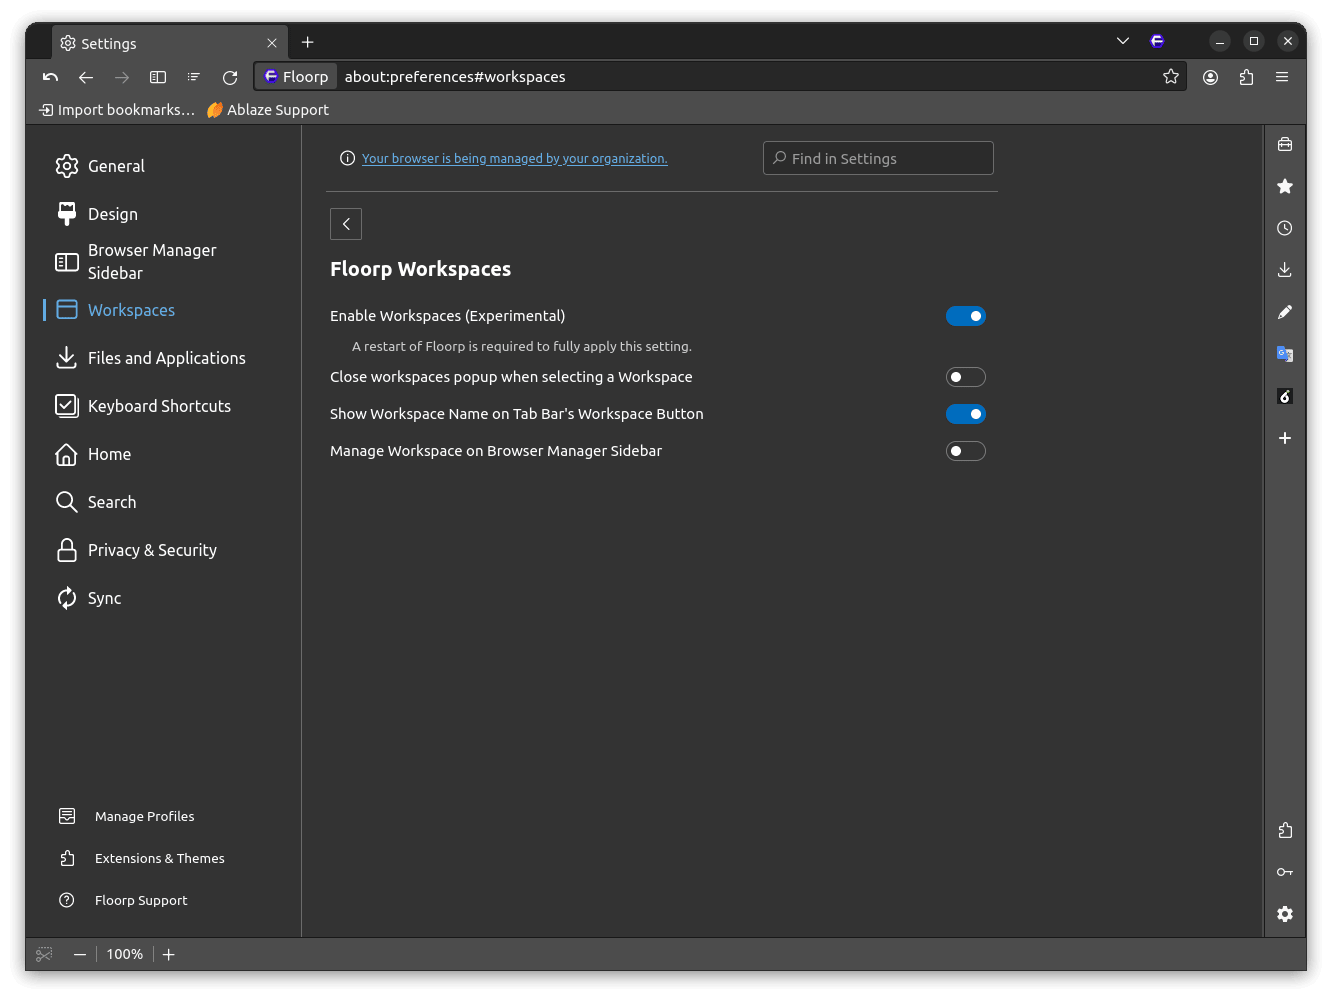This screenshot has width=1332, height=999.
Task: Reset zoom via 100% label
Action: [x=125, y=954]
